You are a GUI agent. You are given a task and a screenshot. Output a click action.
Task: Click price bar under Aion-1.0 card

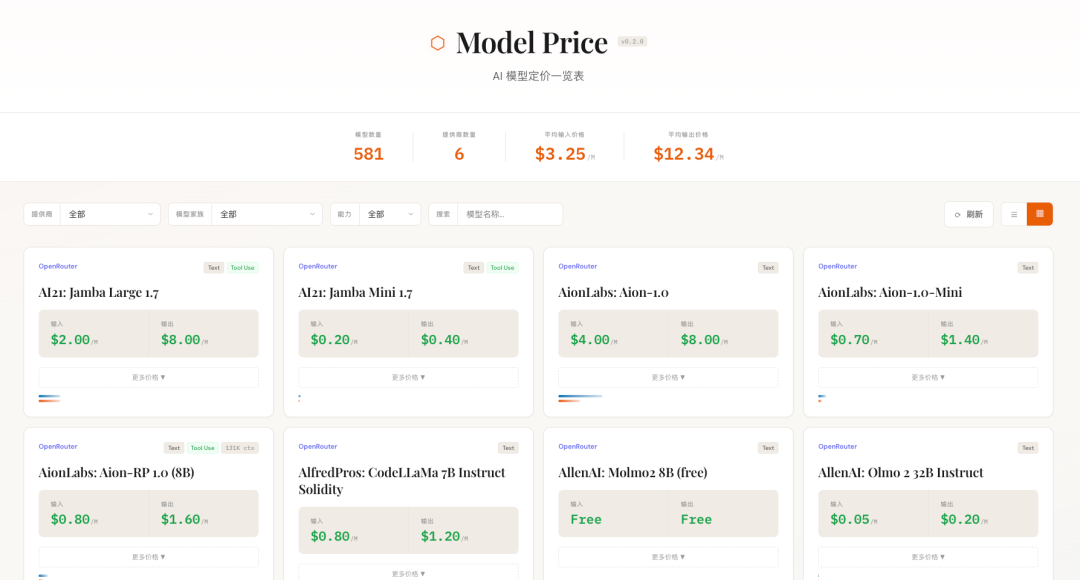(x=580, y=398)
